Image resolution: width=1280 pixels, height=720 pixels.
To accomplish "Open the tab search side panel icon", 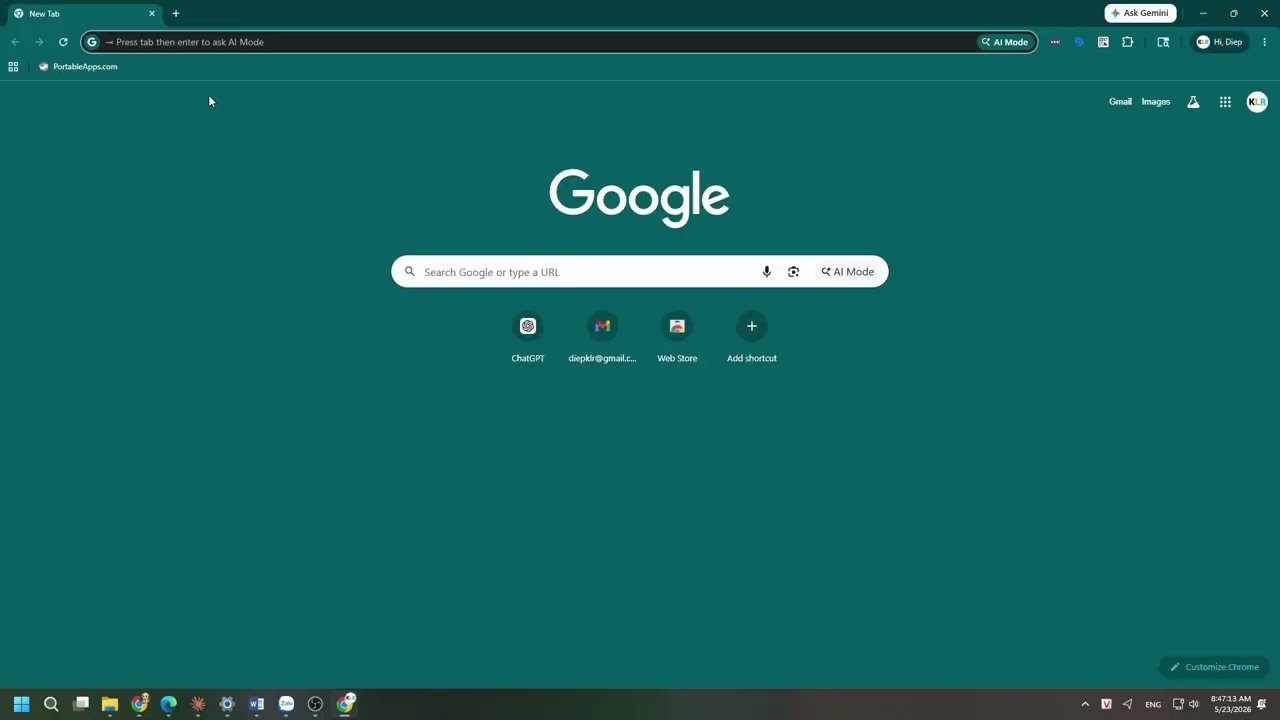I will [x=1163, y=42].
